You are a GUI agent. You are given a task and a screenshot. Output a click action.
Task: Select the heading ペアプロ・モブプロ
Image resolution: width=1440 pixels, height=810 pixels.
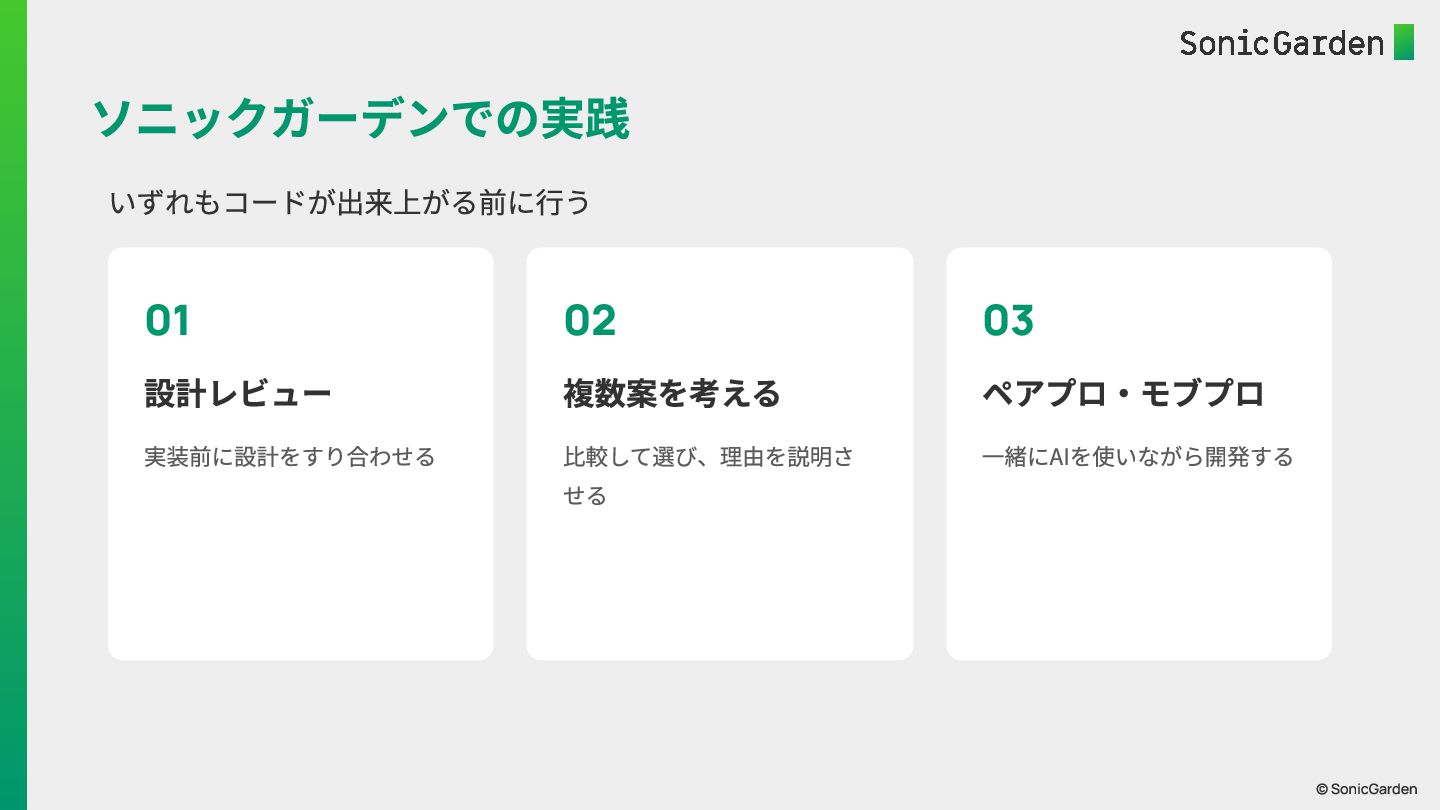[x=1124, y=394]
